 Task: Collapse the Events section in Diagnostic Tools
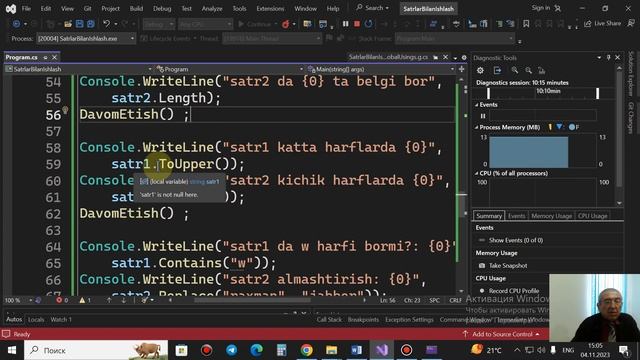(x=476, y=105)
